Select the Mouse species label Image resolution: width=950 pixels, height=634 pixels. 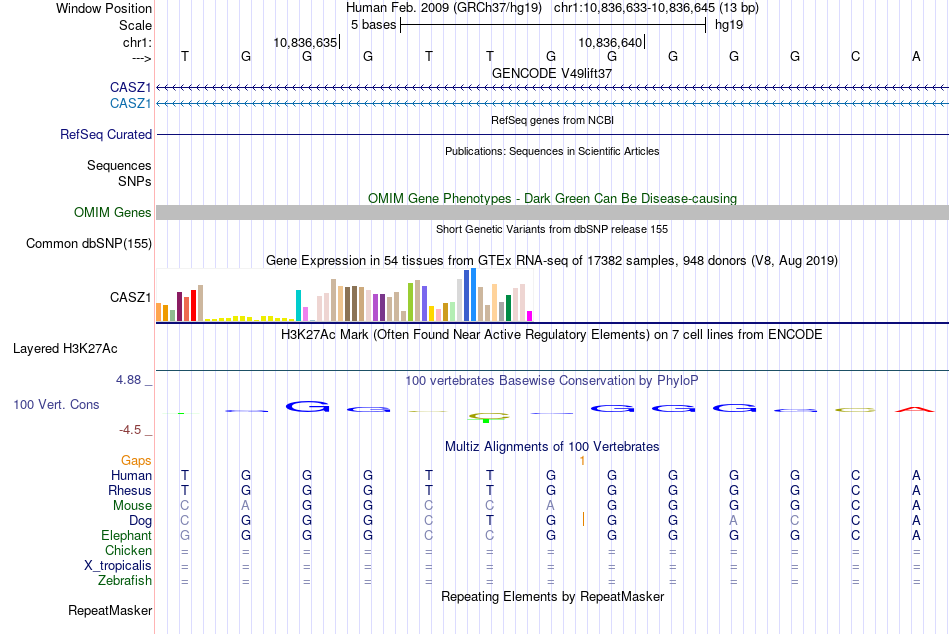[x=132, y=506]
